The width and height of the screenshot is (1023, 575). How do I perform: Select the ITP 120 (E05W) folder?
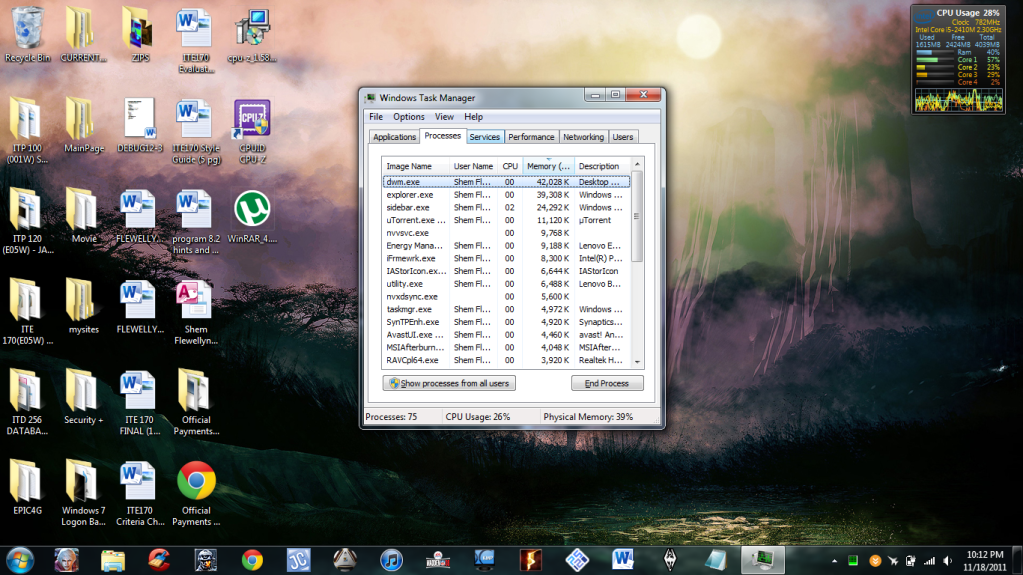pyautogui.click(x=27, y=221)
